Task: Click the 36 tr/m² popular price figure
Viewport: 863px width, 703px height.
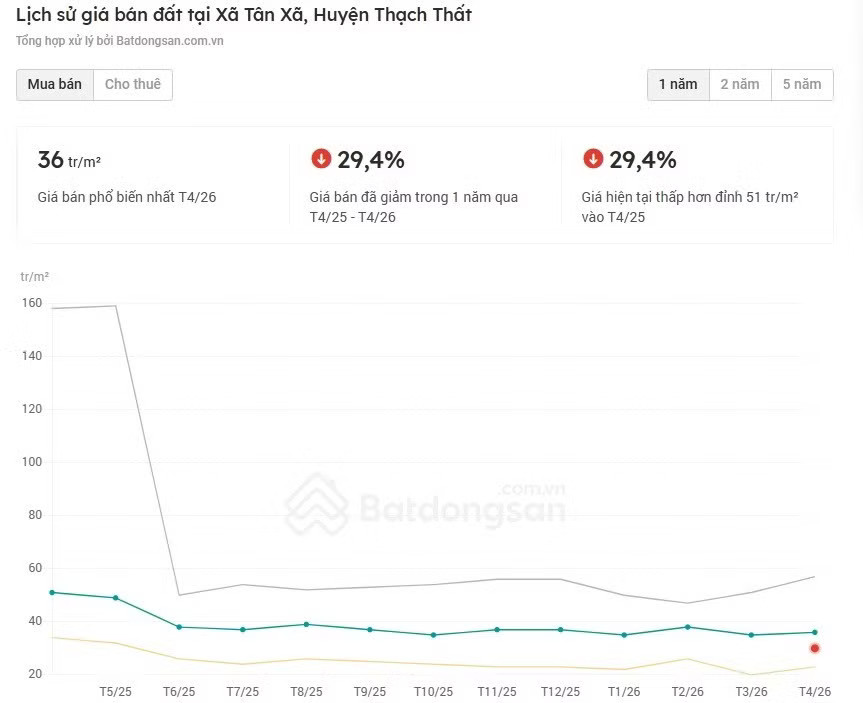Action: tap(69, 160)
